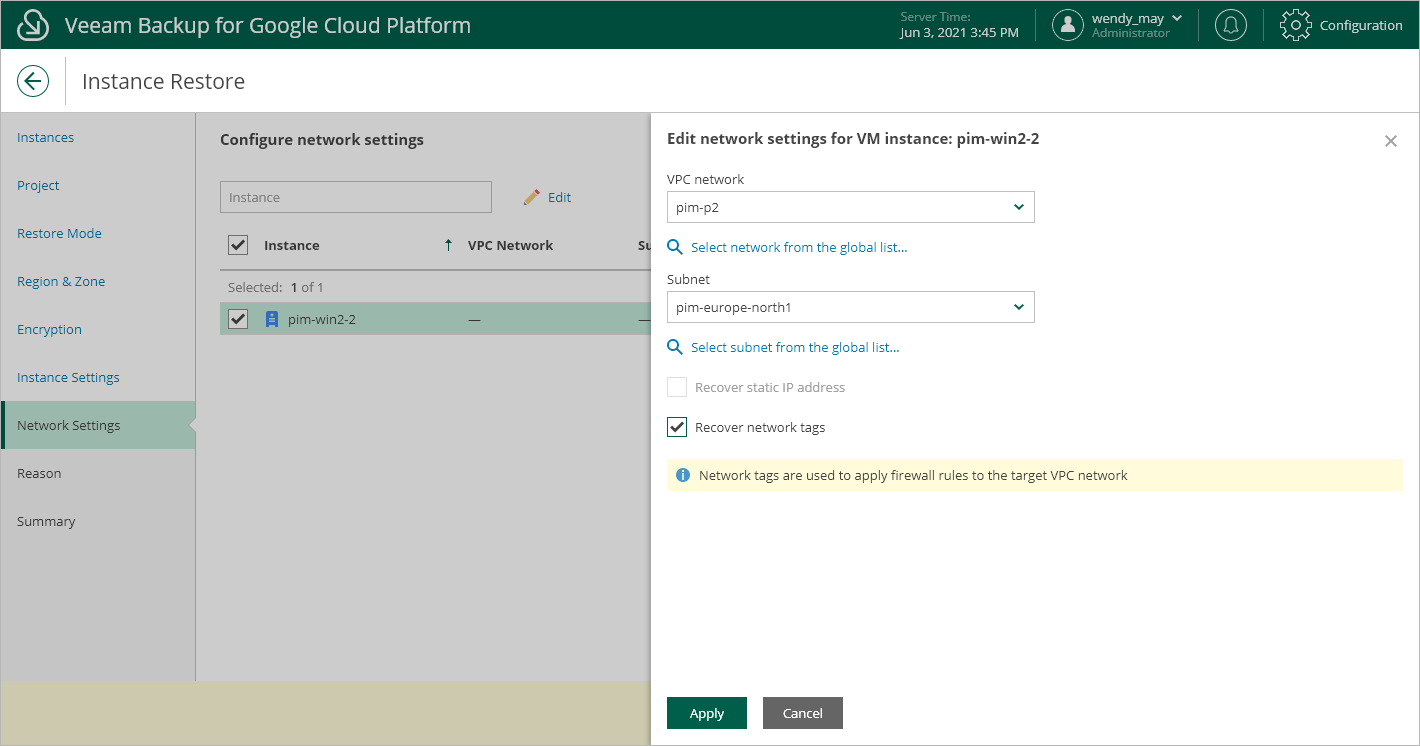Screen dimensions: 1420x746
Task: Go to the Reason step
Action: coord(39,473)
